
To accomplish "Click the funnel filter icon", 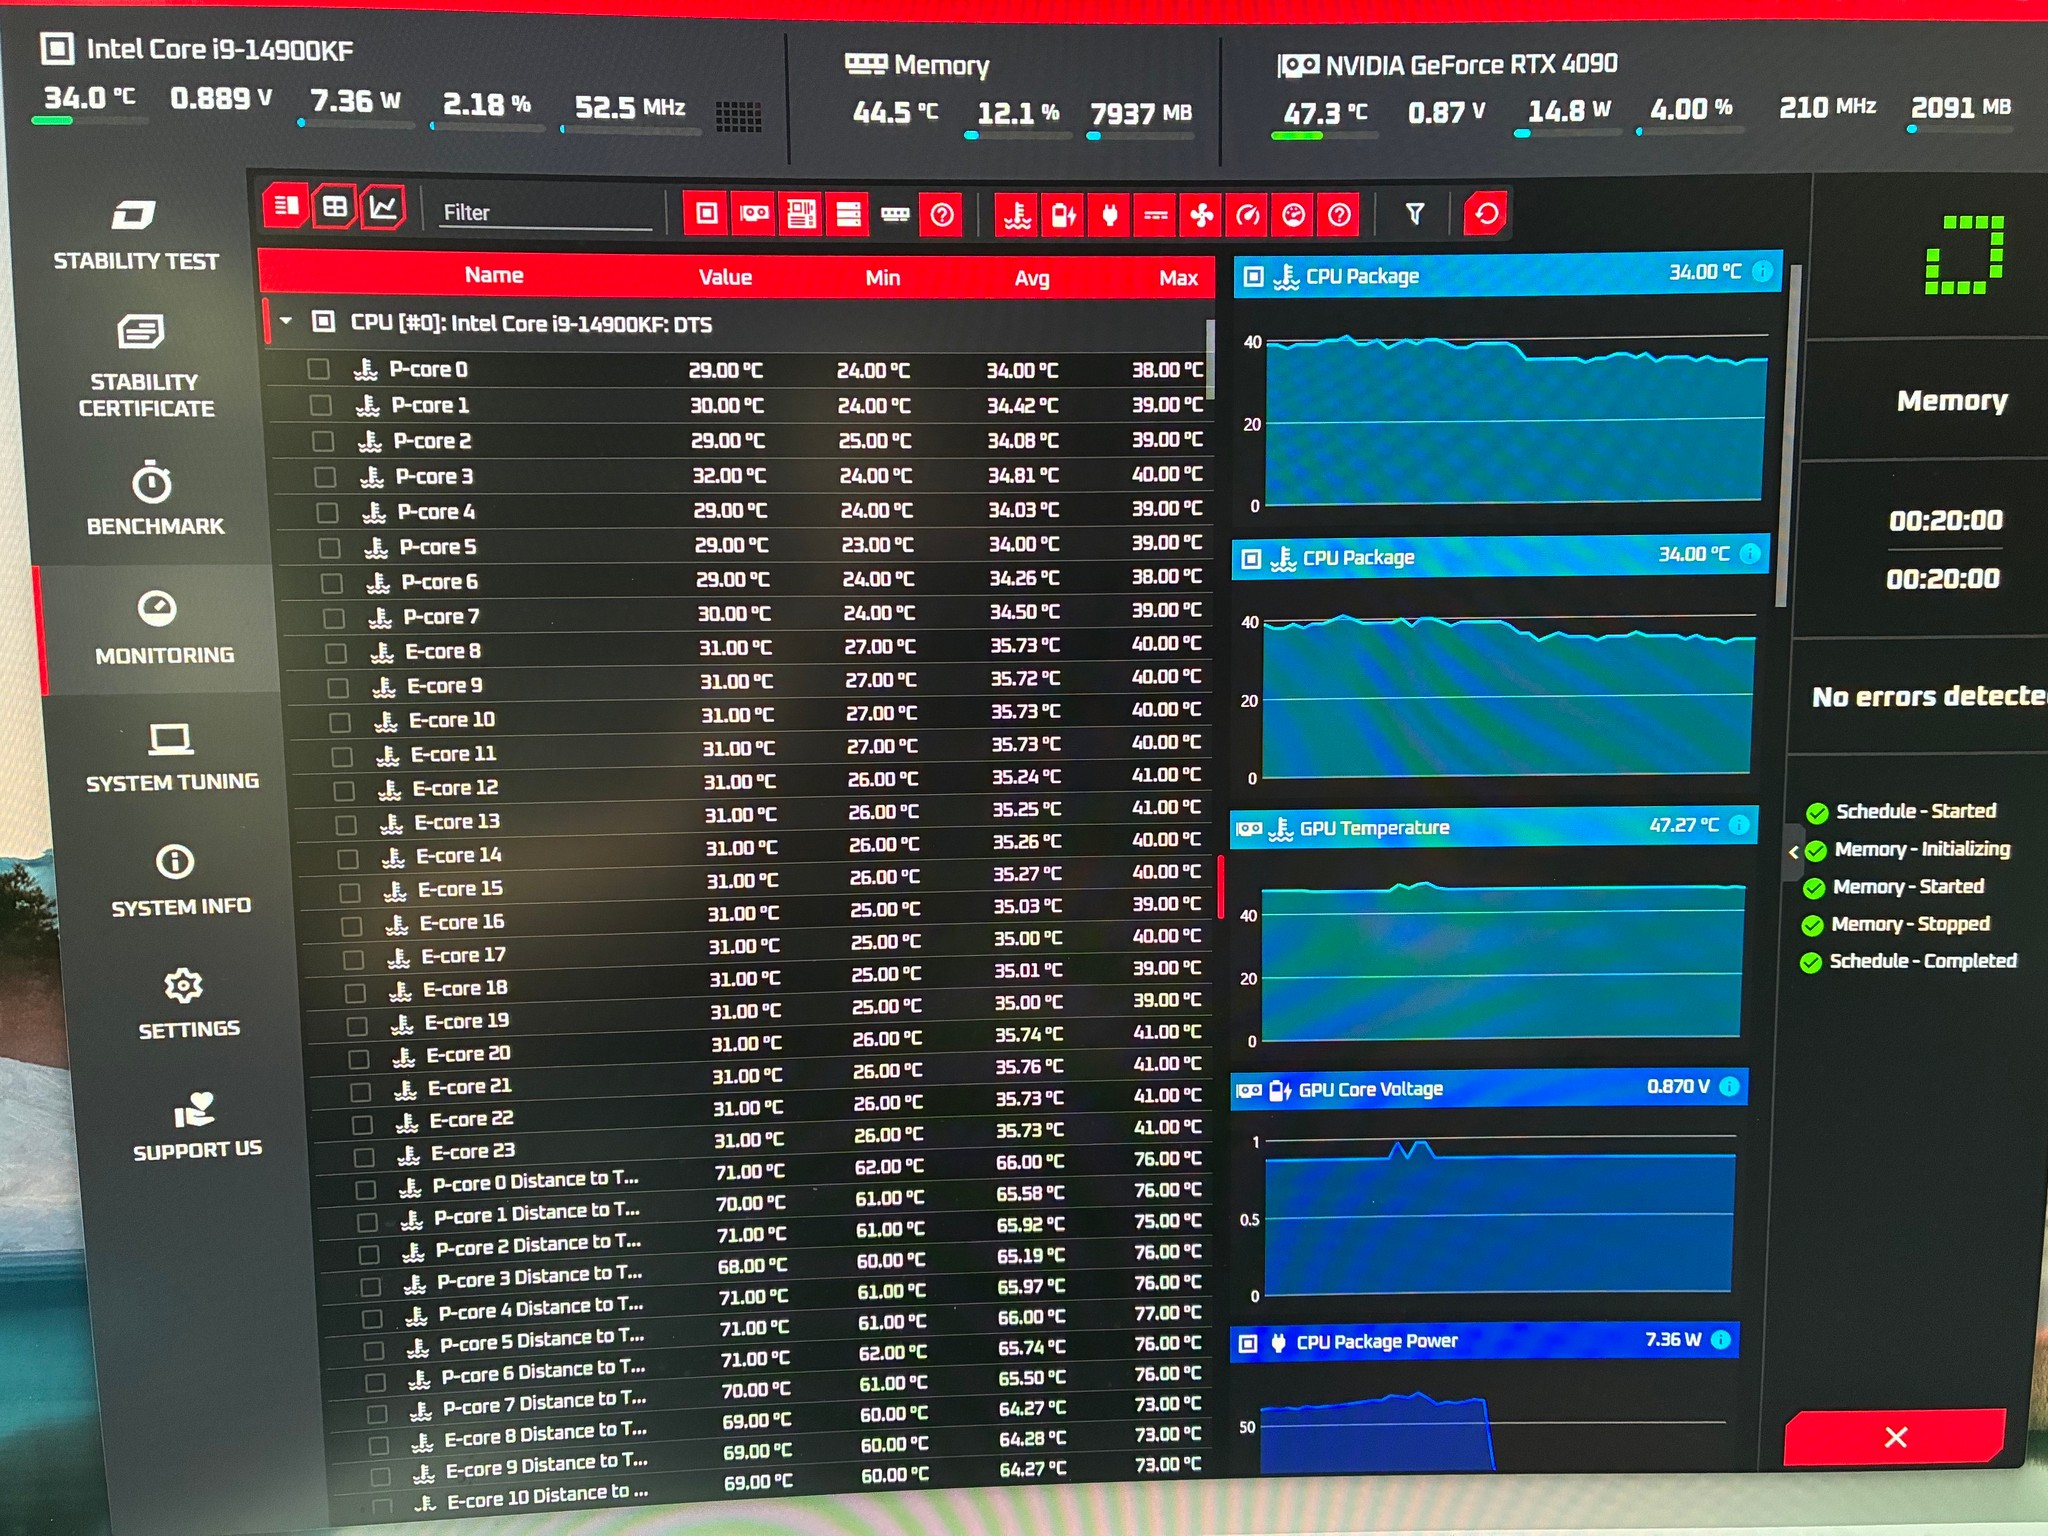I will [x=1414, y=214].
